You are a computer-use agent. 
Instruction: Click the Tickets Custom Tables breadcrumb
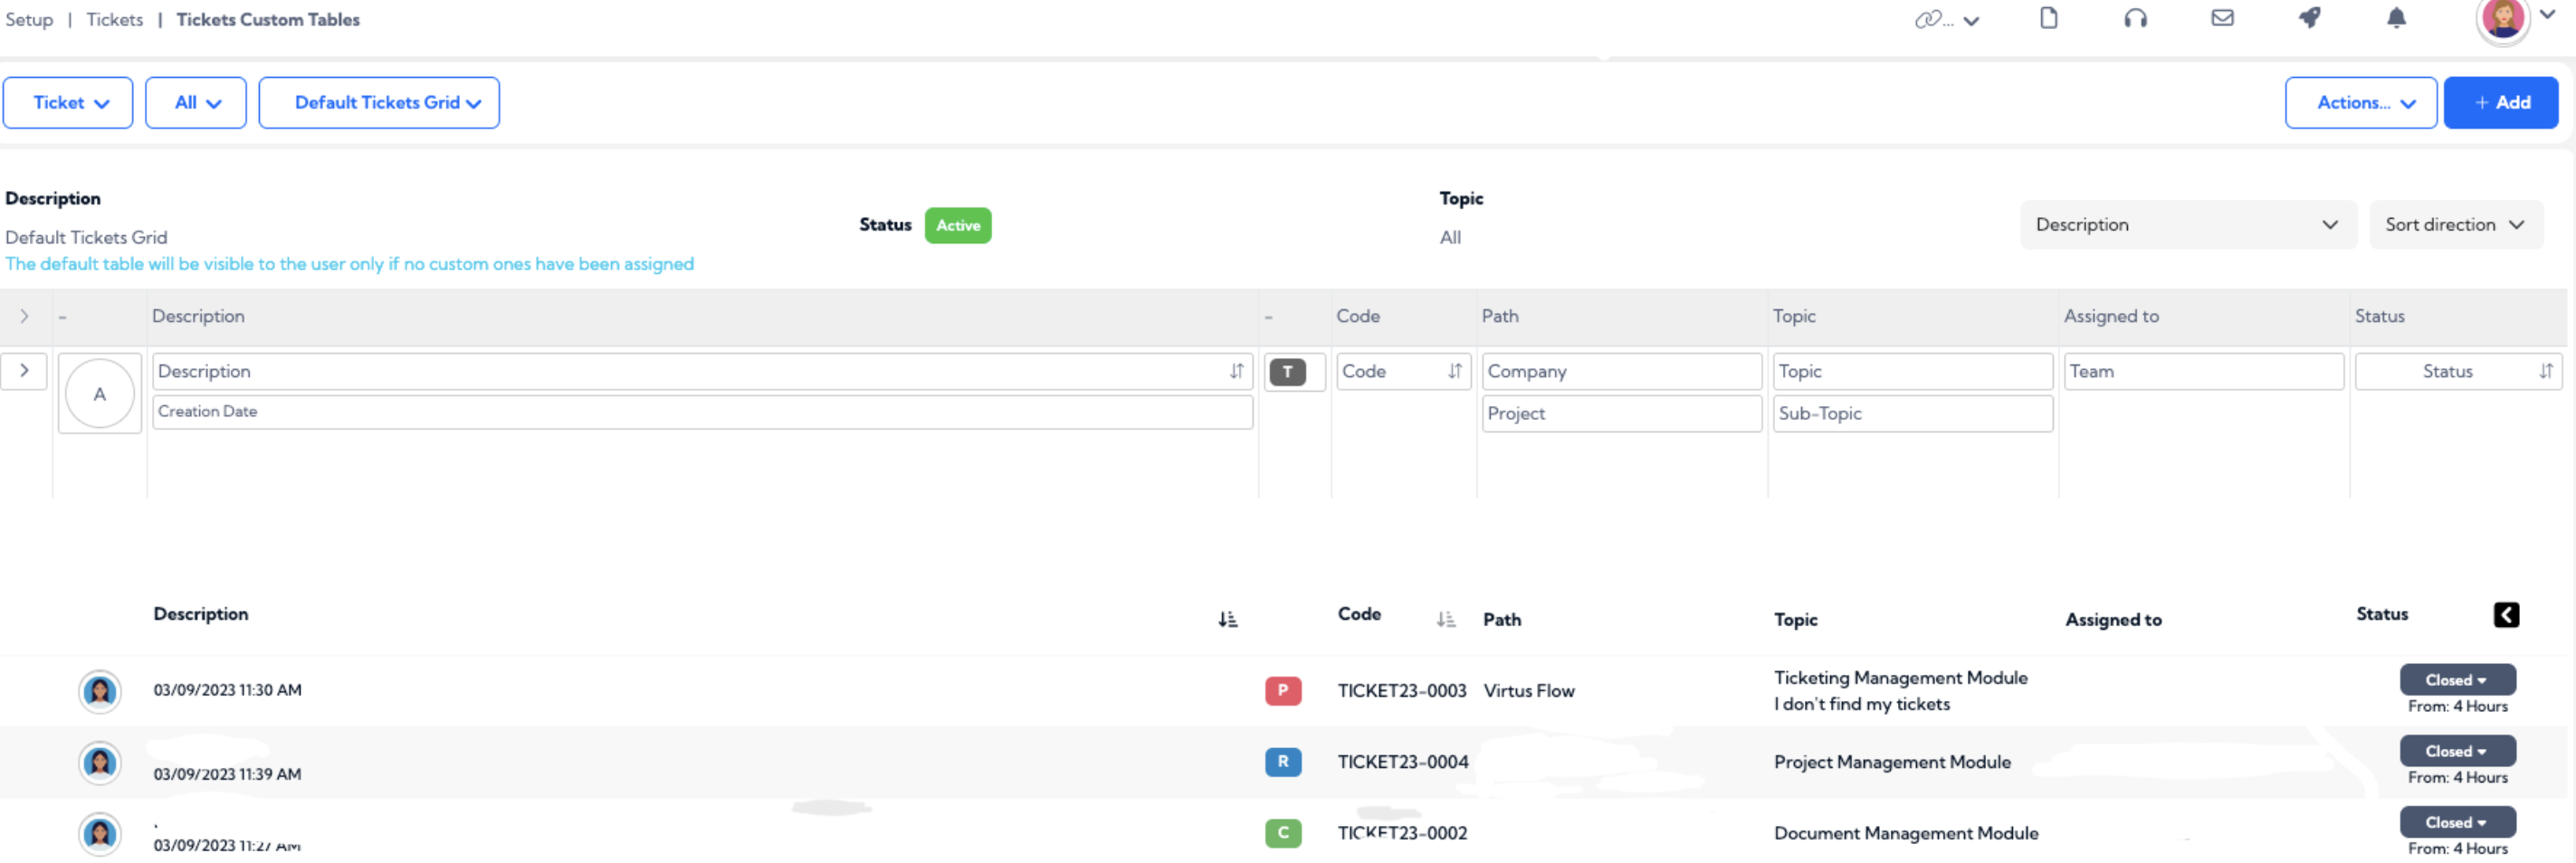[x=268, y=20]
